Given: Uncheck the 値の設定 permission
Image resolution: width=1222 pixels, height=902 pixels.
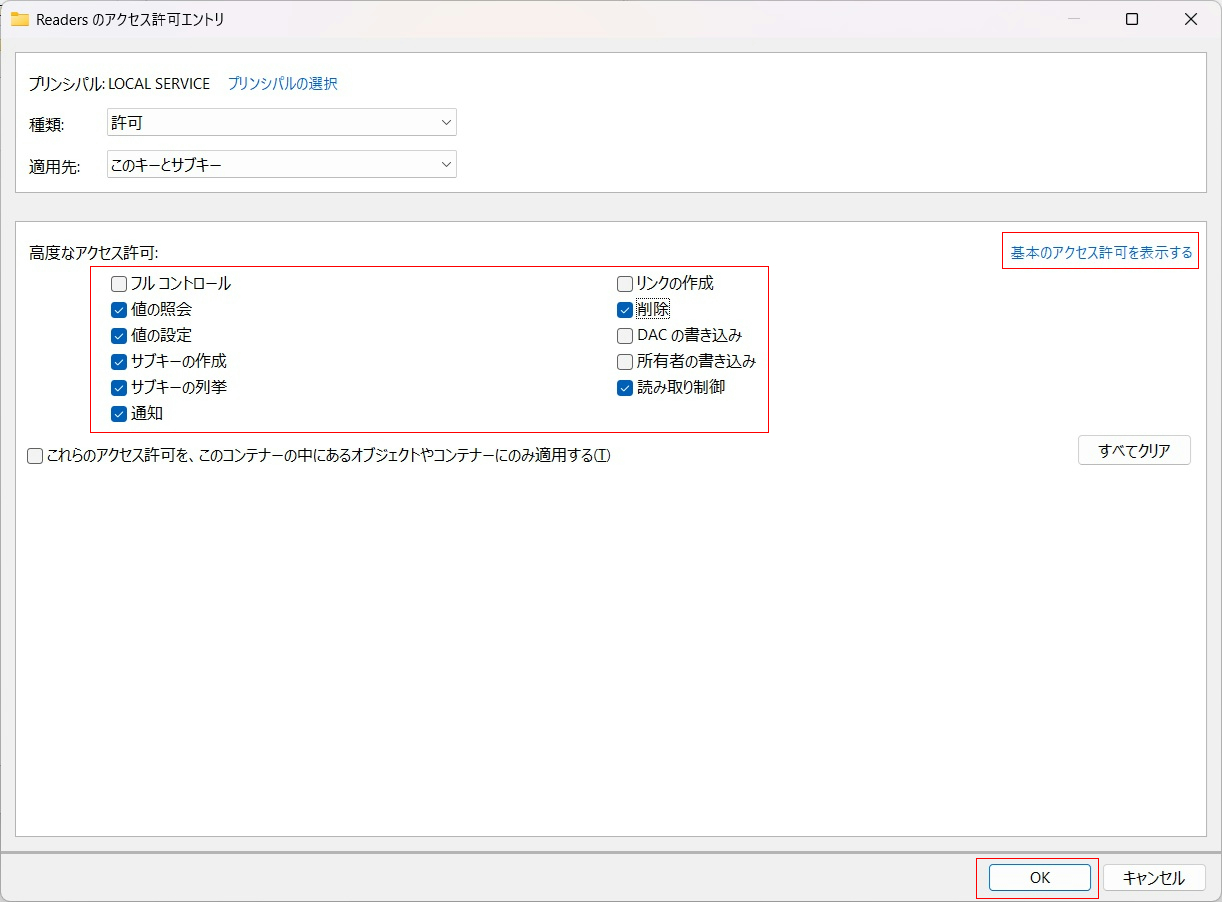Looking at the screenshot, I should [119, 336].
